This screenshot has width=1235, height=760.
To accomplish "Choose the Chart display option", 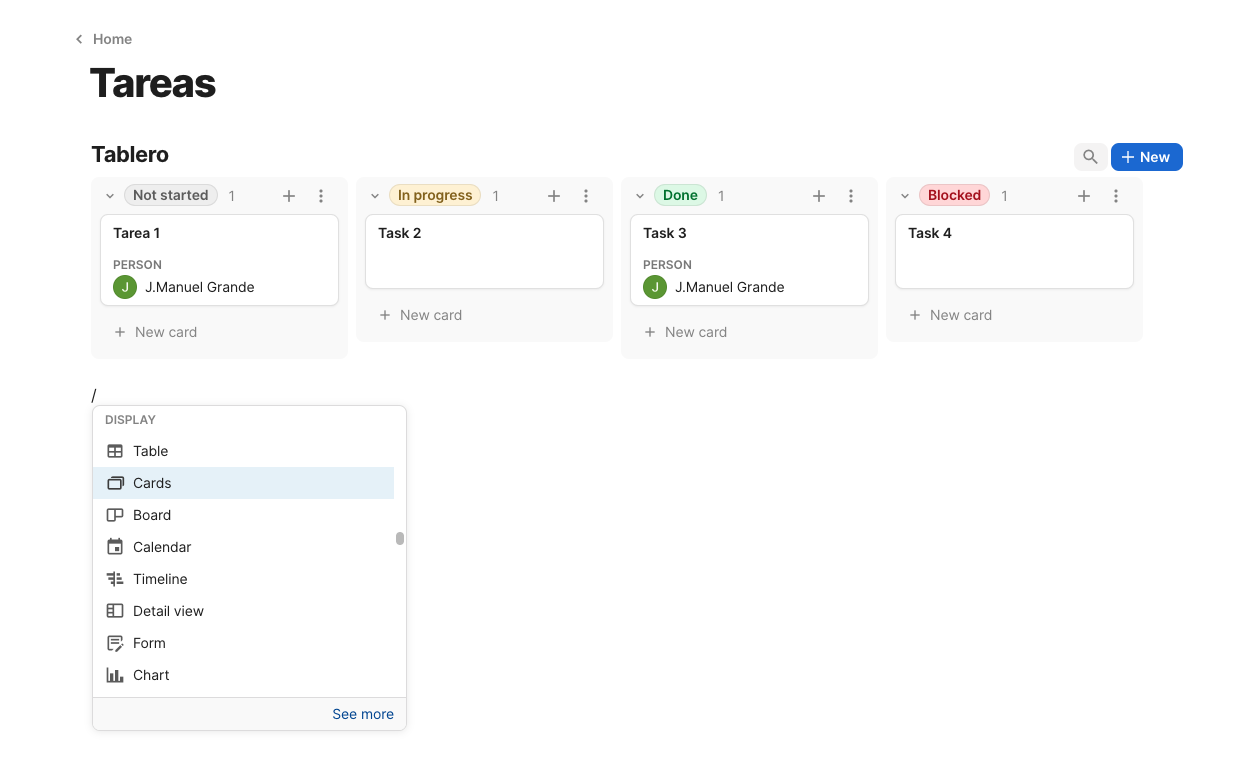I will (x=151, y=675).
